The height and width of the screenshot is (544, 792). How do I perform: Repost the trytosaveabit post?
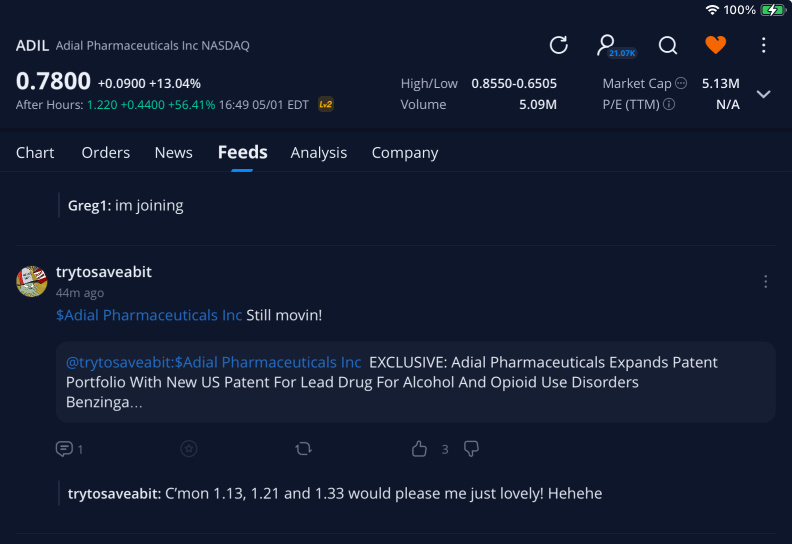click(304, 449)
